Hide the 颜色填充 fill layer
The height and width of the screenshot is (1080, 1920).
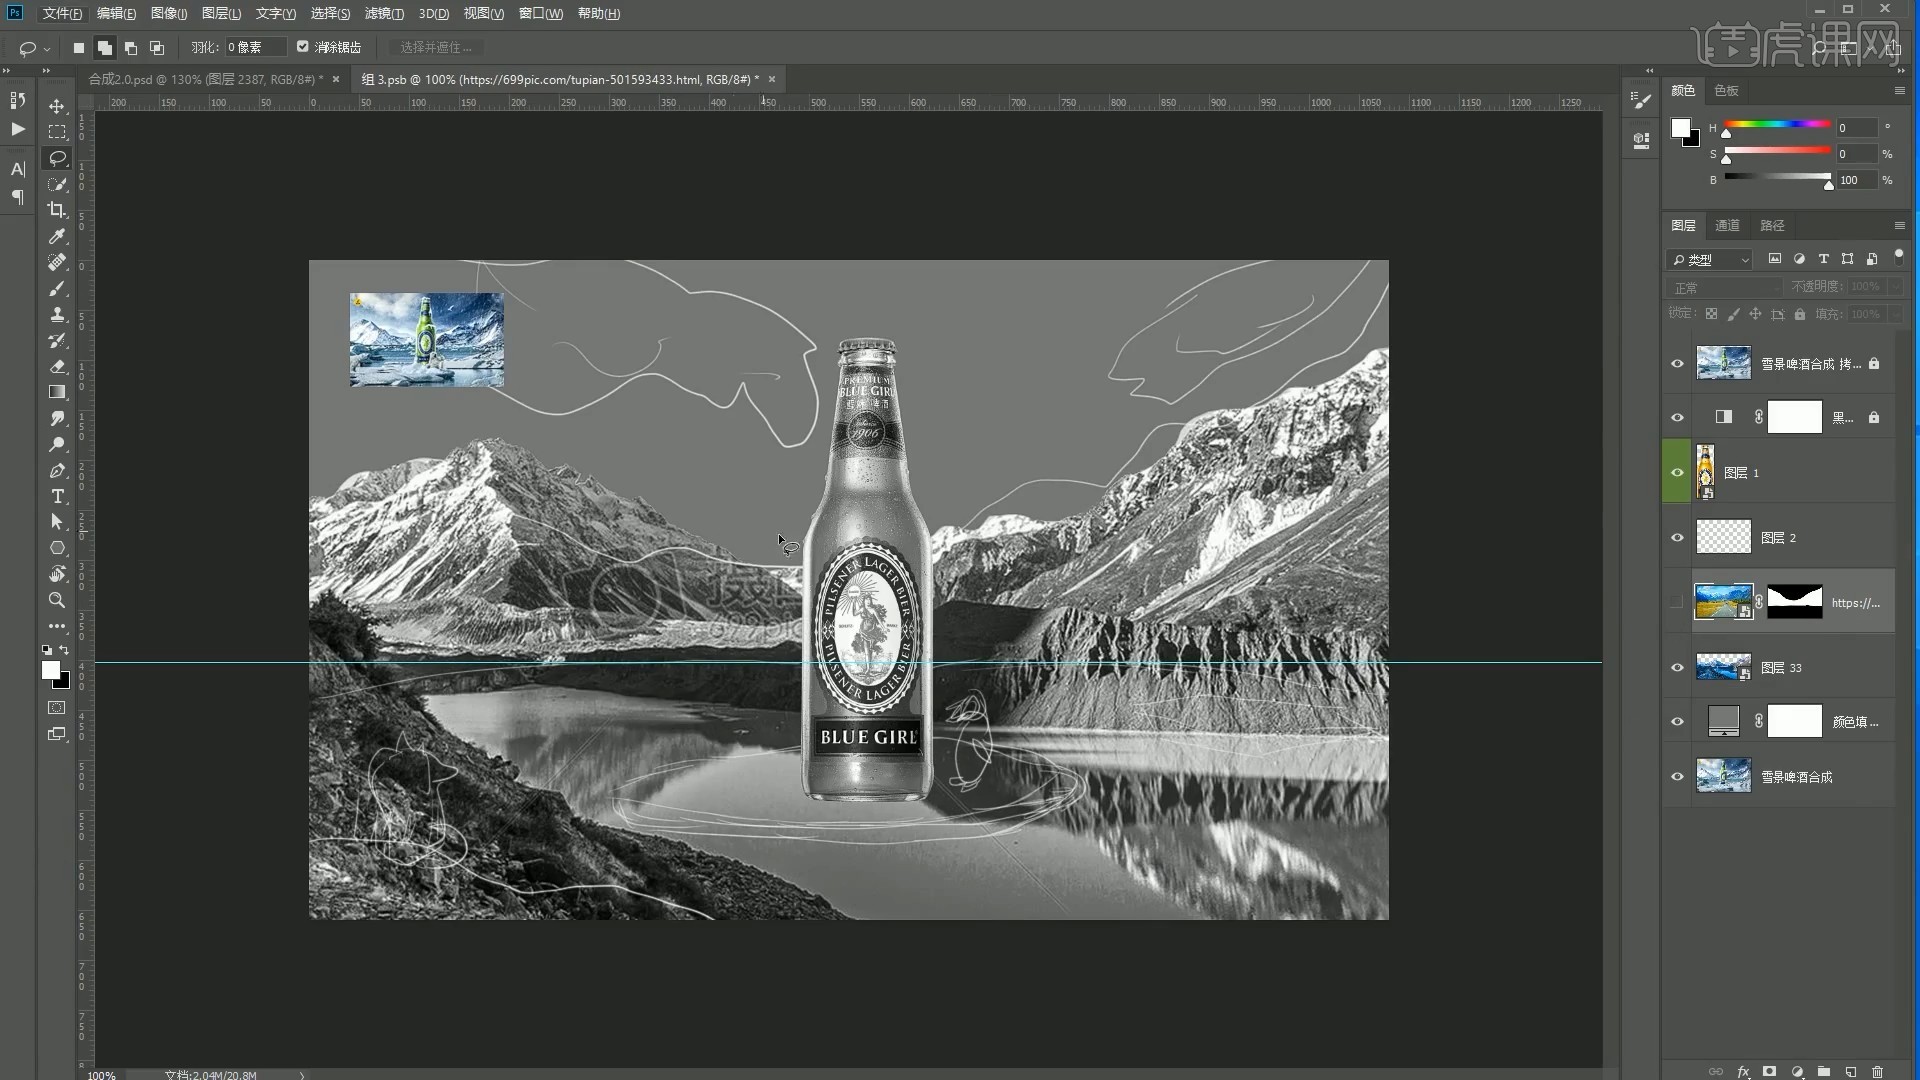[1677, 722]
